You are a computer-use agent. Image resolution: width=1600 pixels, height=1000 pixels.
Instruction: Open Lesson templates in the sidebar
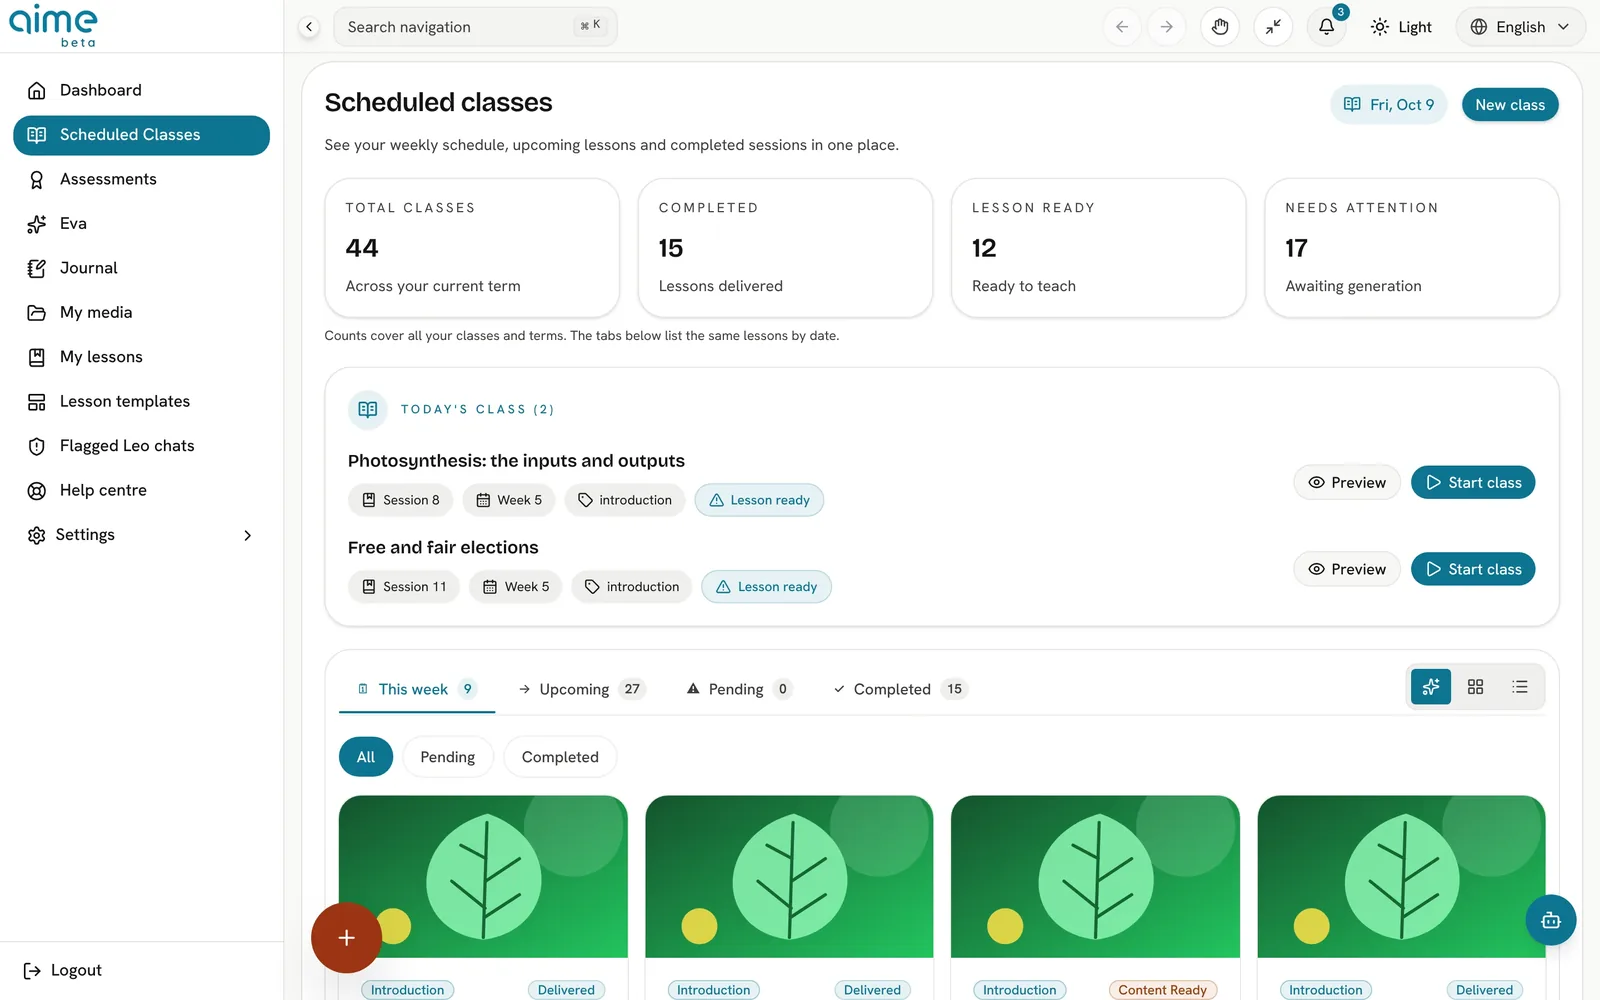point(141,401)
